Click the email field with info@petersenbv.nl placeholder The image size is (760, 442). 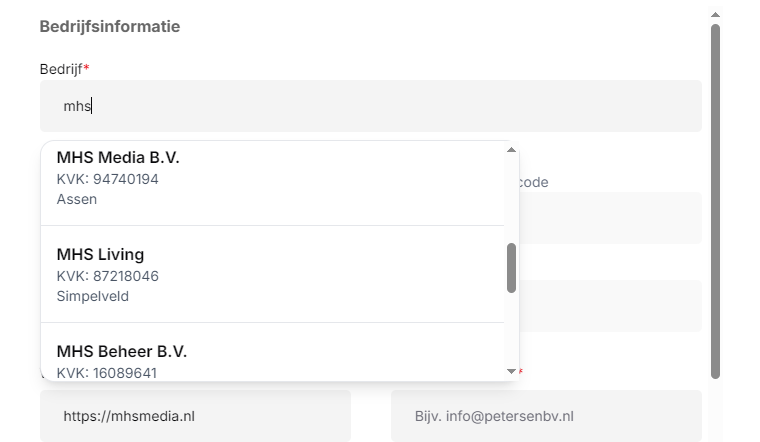[545, 416]
